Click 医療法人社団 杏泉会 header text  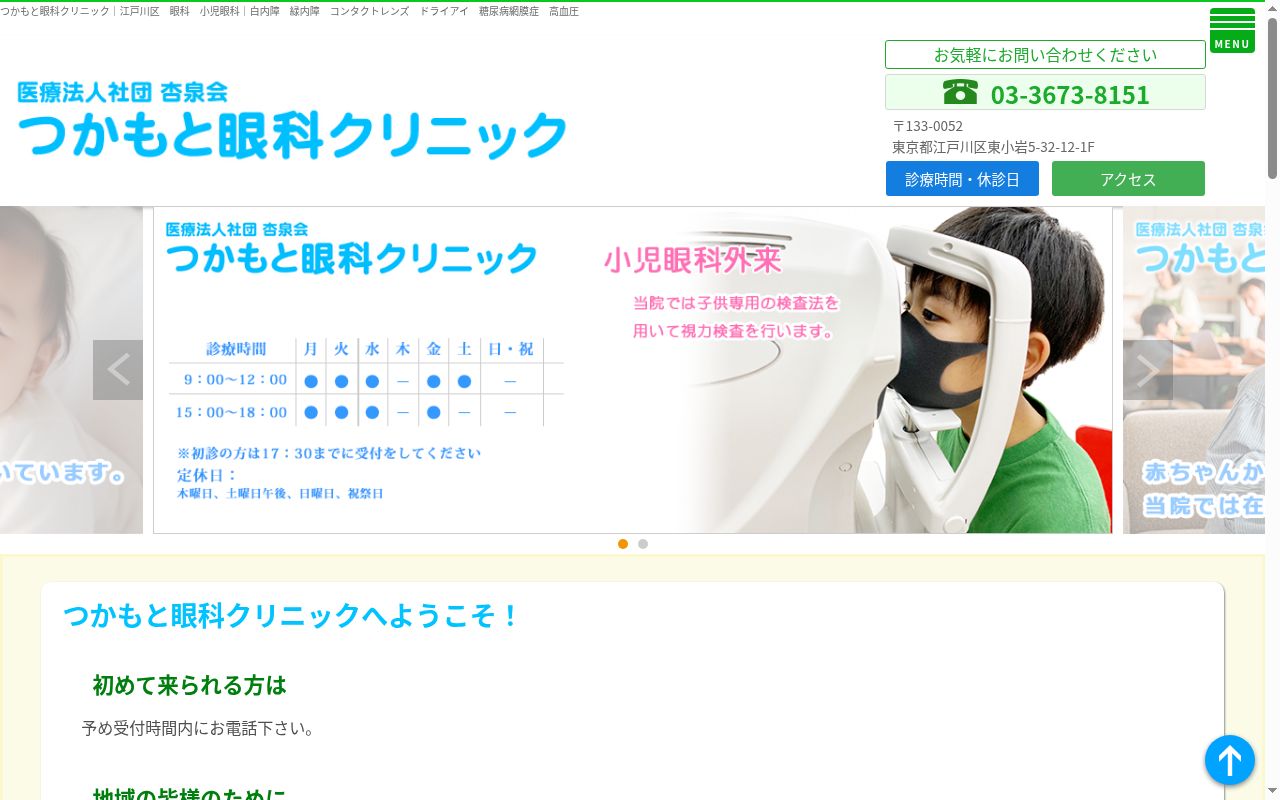pos(122,92)
